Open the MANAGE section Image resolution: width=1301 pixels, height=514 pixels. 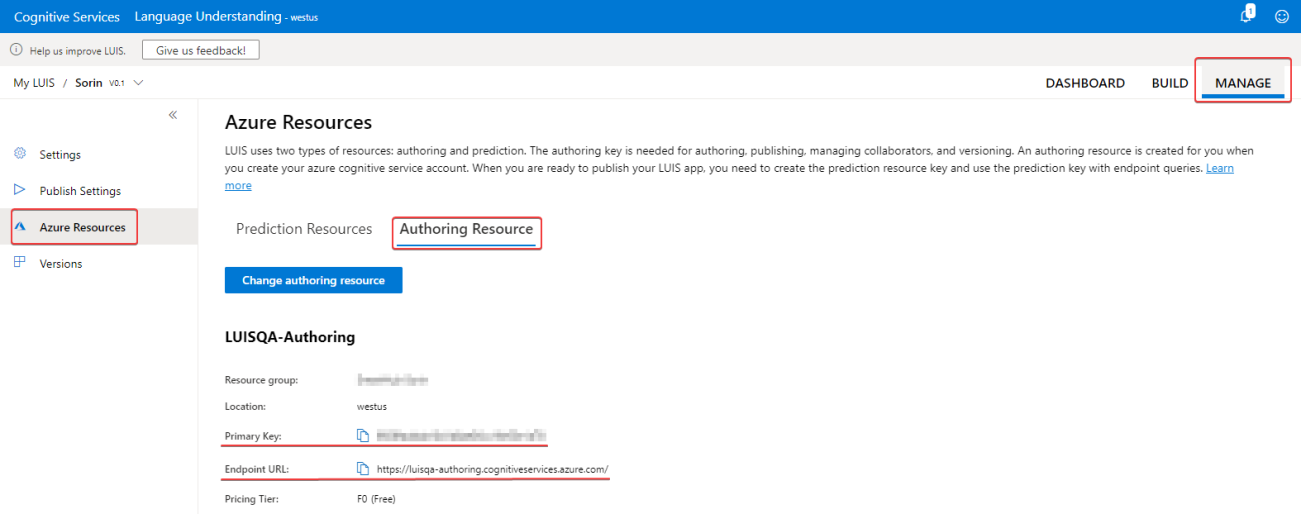click(1243, 83)
